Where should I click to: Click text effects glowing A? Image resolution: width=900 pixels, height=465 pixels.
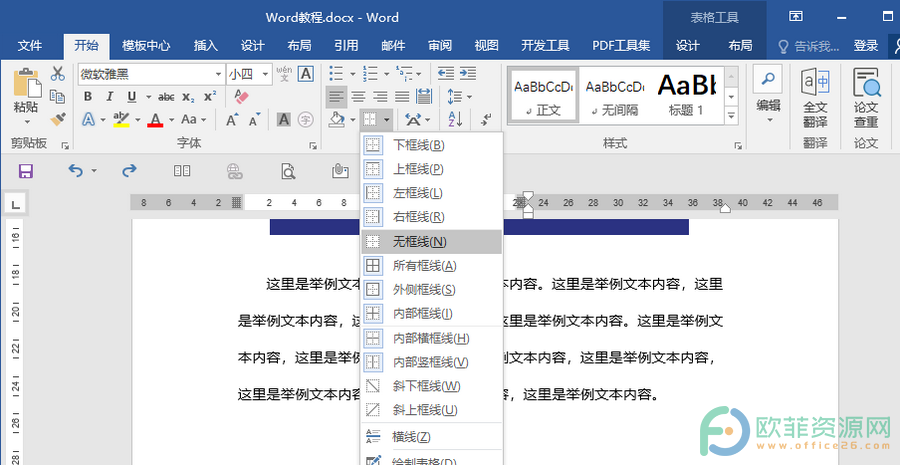coord(88,119)
